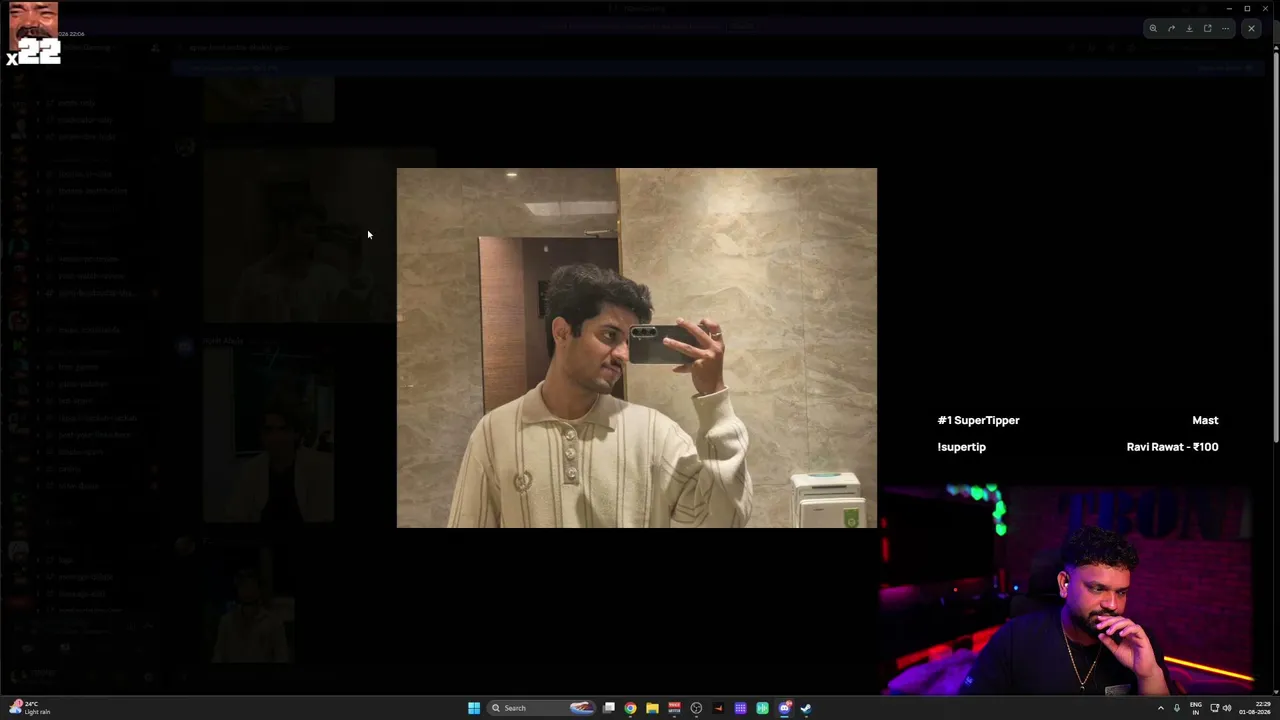Click the Ravi Rawat - ₹100 tip text
The height and width of the screenshot is (720, 1280).
1172,447
